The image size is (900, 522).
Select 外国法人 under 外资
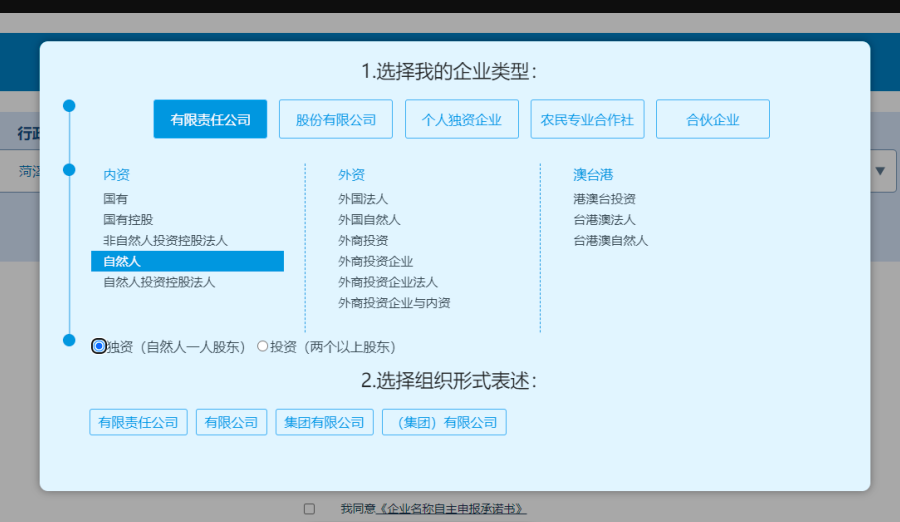click(x=363, y=199)
